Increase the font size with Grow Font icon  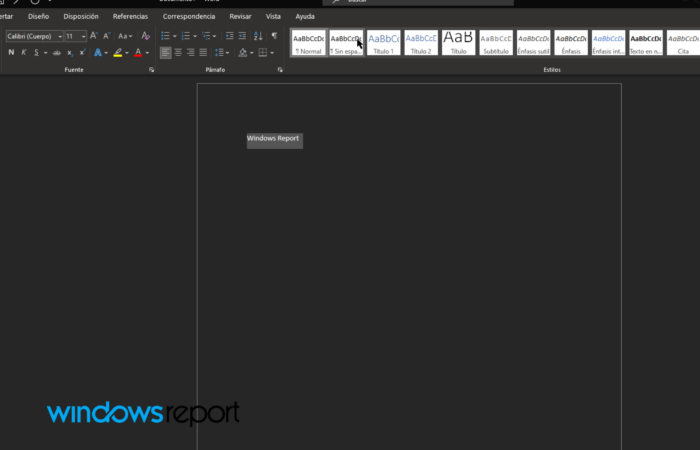tap(94, 36)
